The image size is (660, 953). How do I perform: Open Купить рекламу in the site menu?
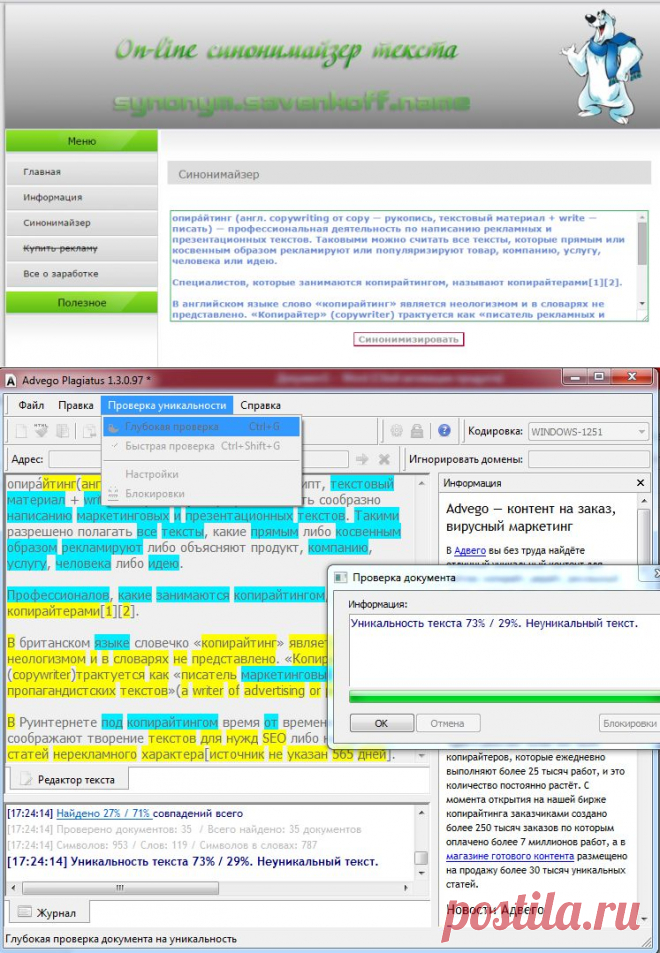click(81, 248)
